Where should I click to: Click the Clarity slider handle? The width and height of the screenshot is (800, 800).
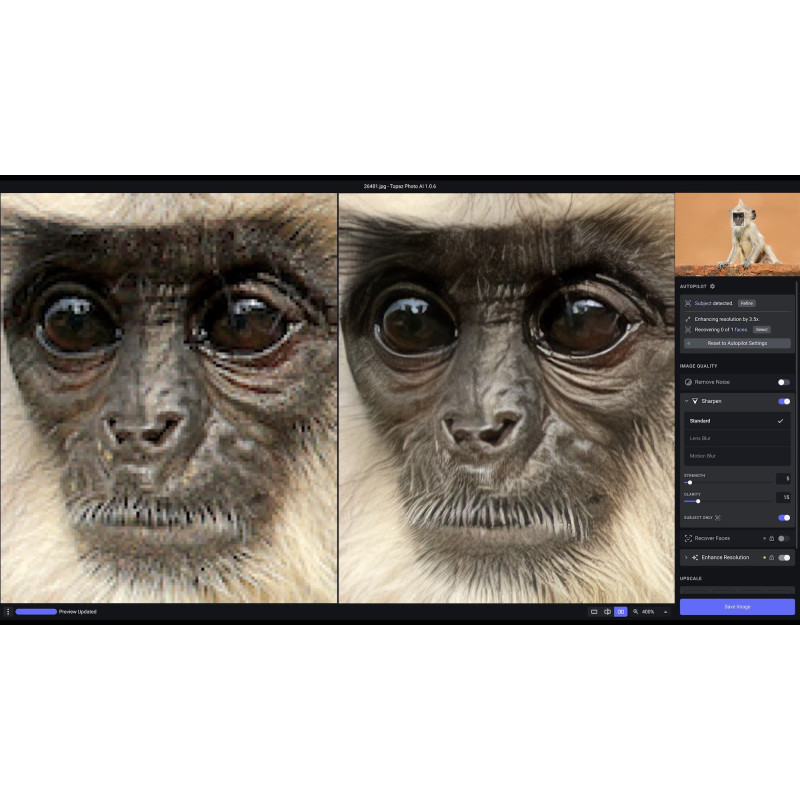point(698,501)
